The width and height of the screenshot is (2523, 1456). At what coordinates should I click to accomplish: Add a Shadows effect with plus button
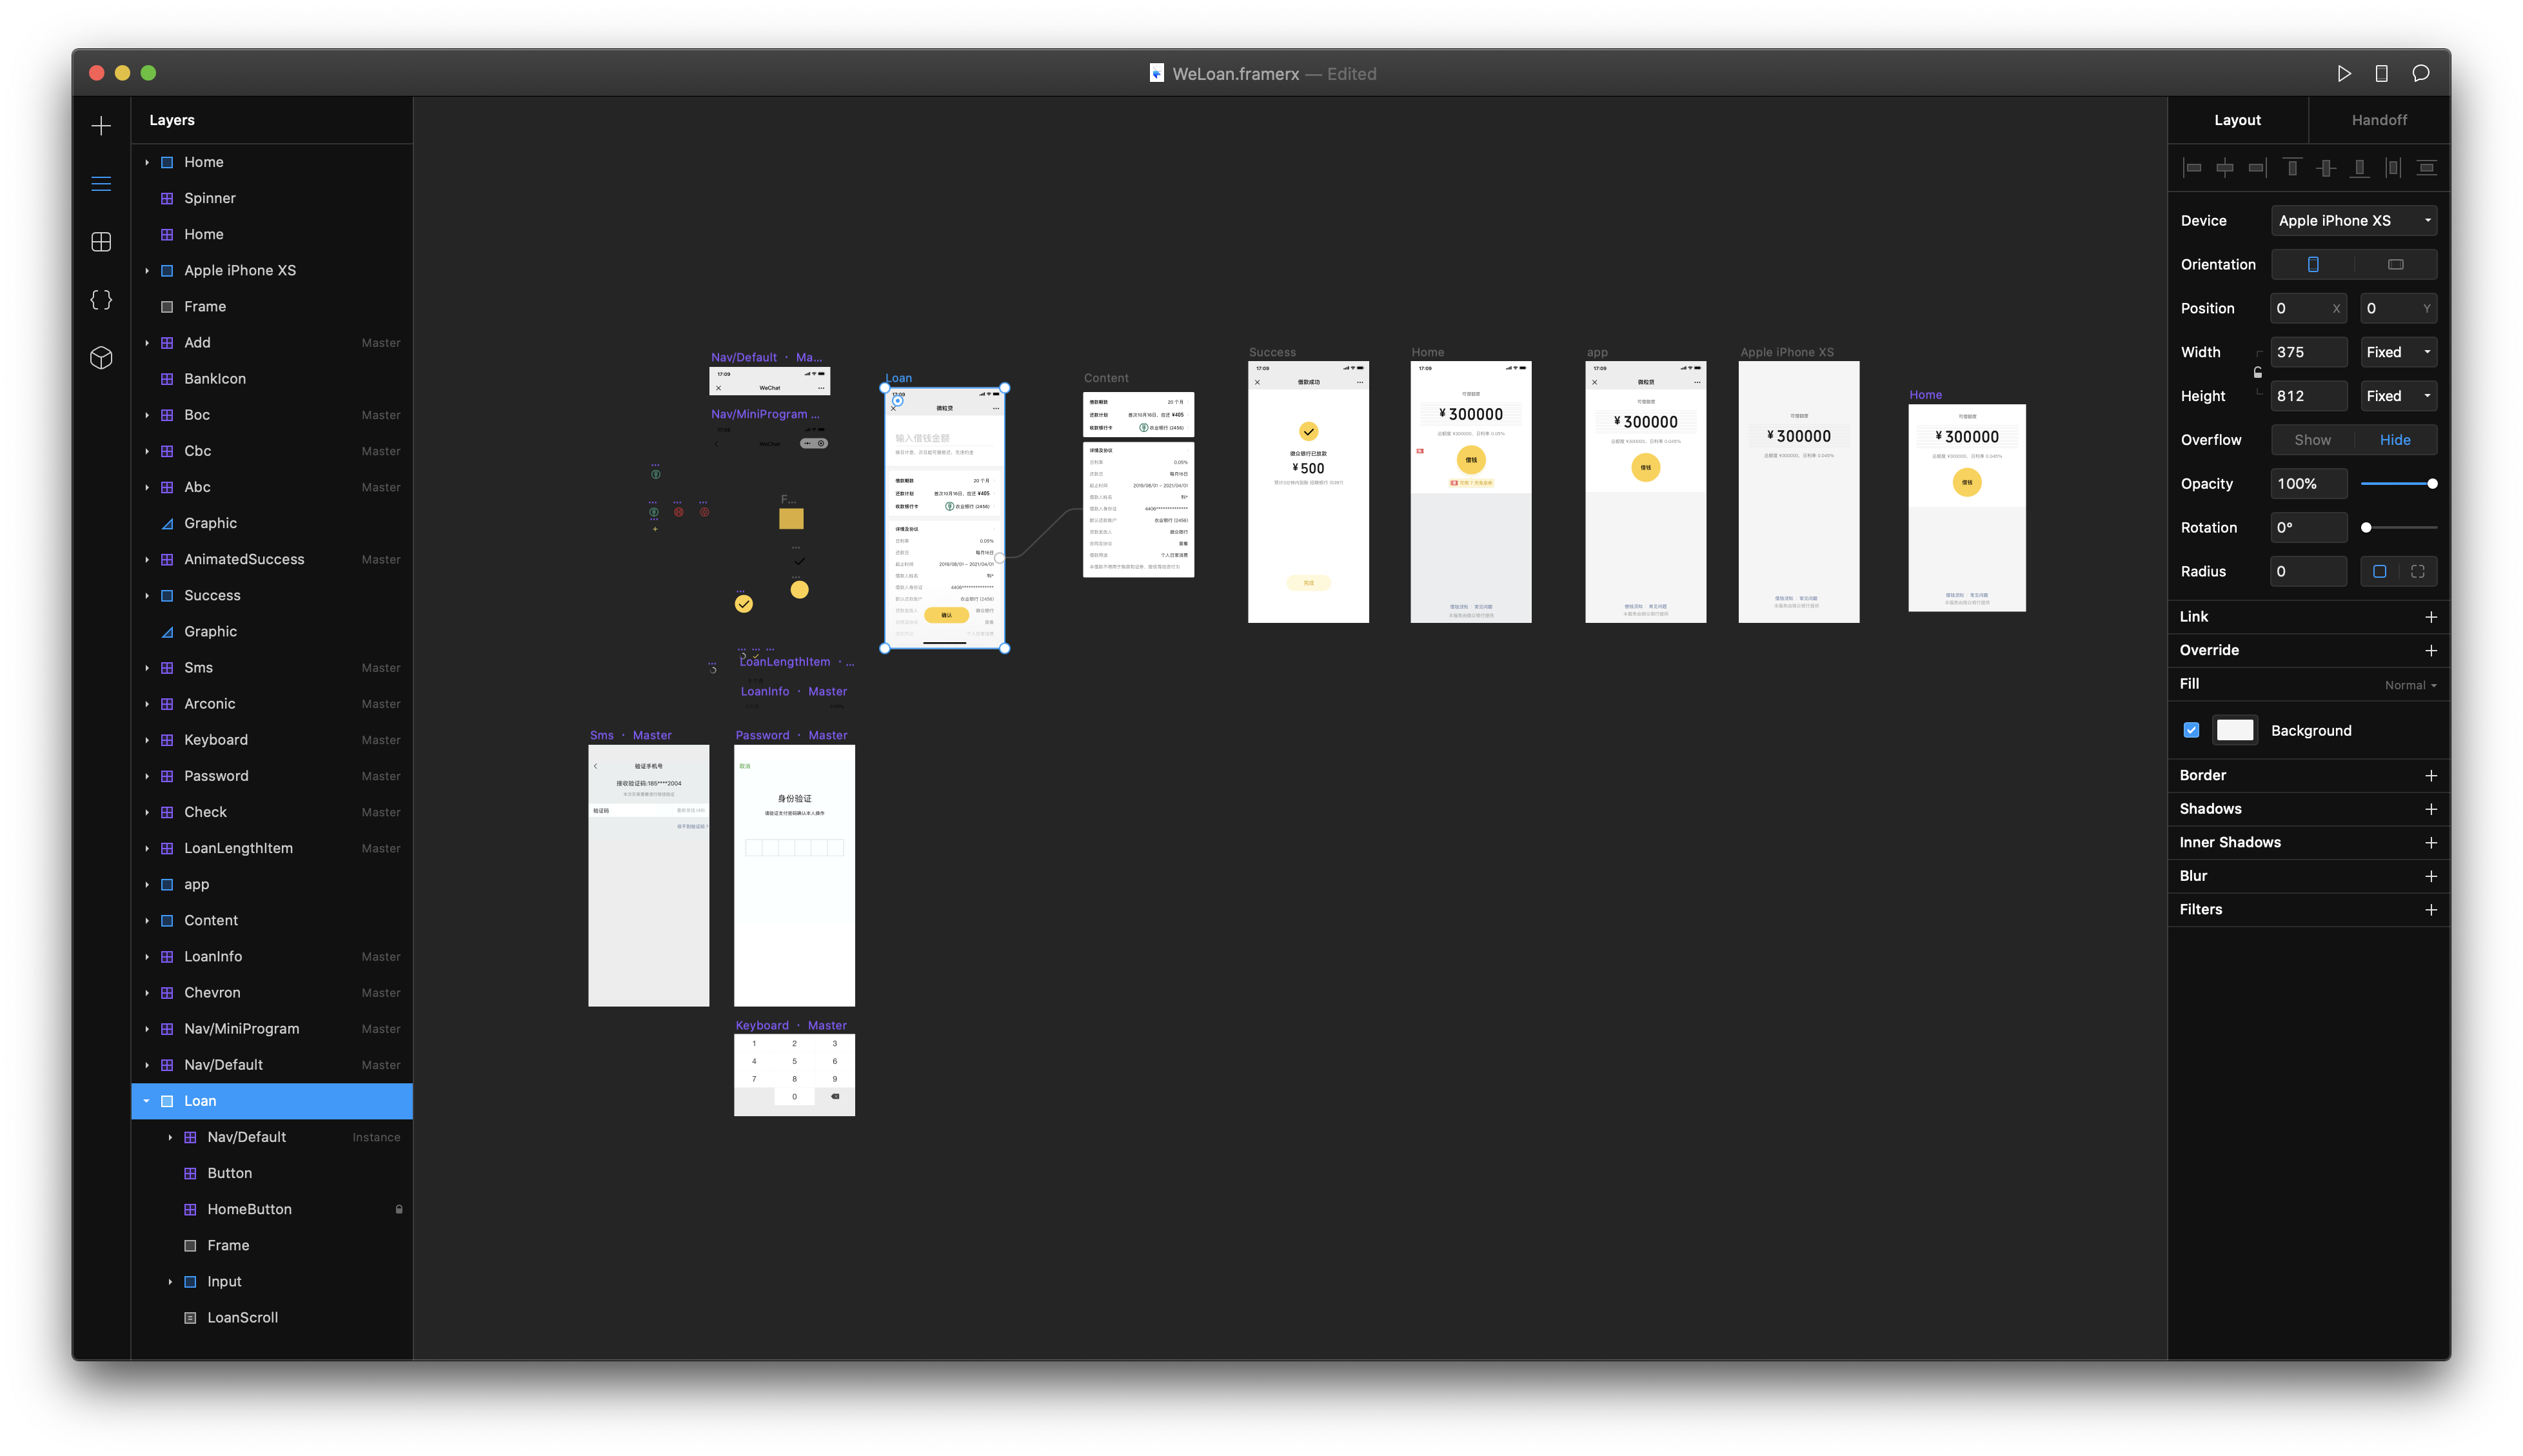[x=2430, y=809]
